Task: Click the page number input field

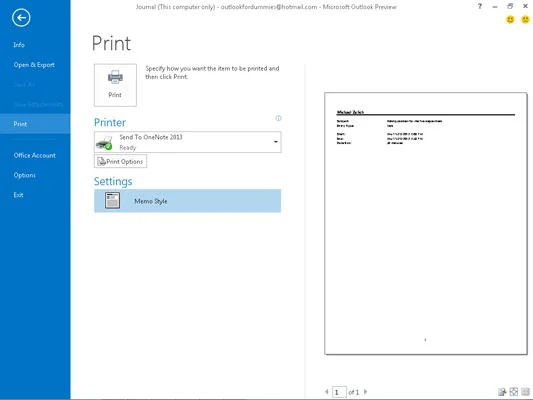Action: pyautogui.click(x=339, y=392)
